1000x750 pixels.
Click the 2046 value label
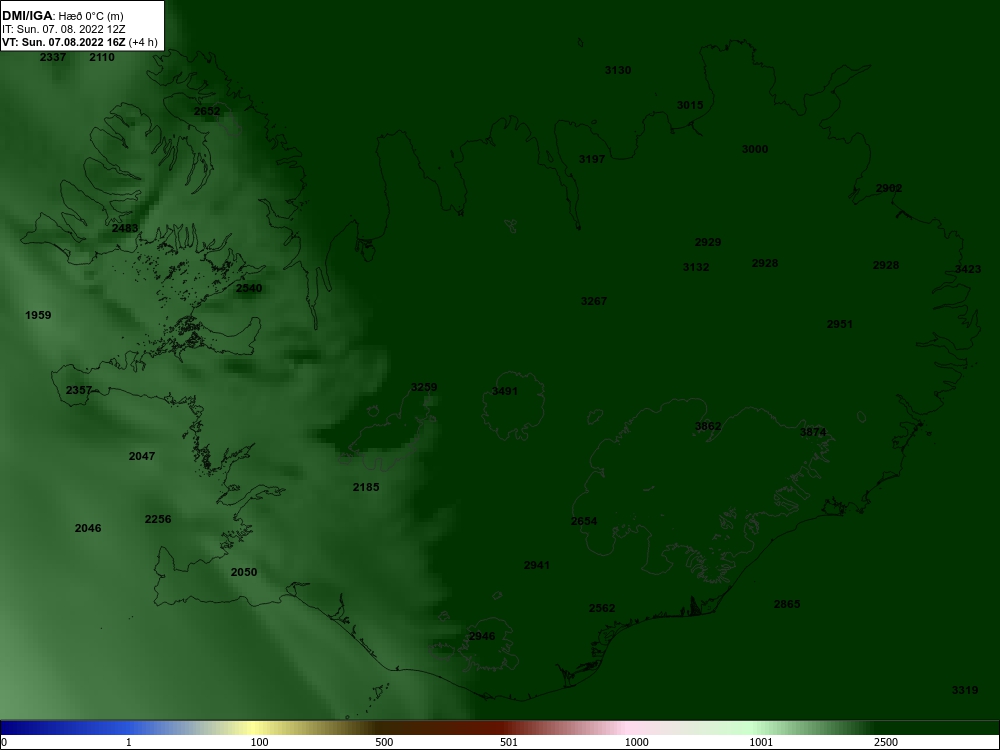[x=88, y=528]
